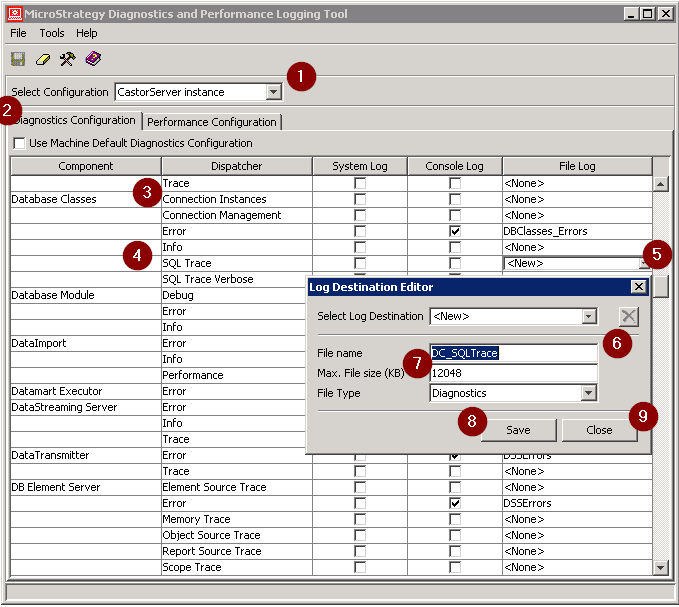The width and height of the screenshot is (679, 607).
Task: Click the save disk icon in toolbar
Action: coord(18,59)
